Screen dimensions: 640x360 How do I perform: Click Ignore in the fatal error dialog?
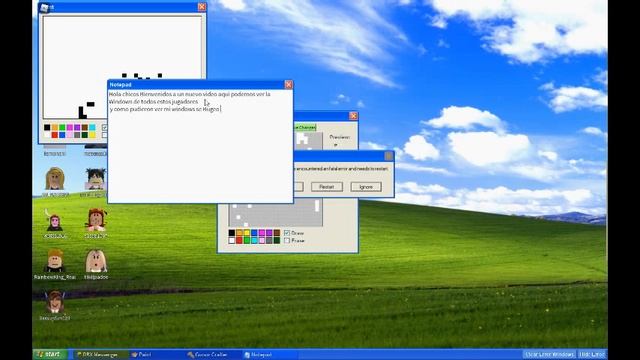coord(366,187)
